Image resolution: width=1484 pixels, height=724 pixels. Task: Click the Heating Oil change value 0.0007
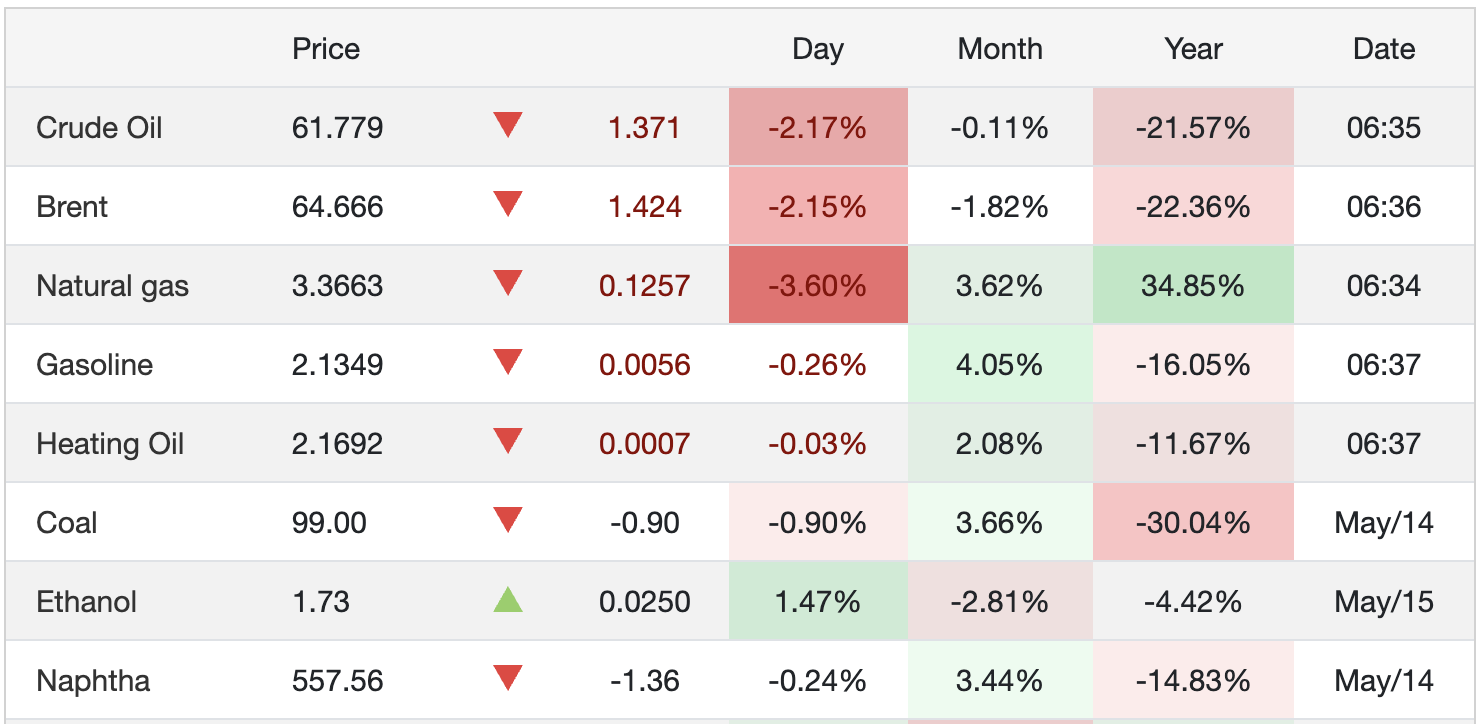tap(644, 444)
